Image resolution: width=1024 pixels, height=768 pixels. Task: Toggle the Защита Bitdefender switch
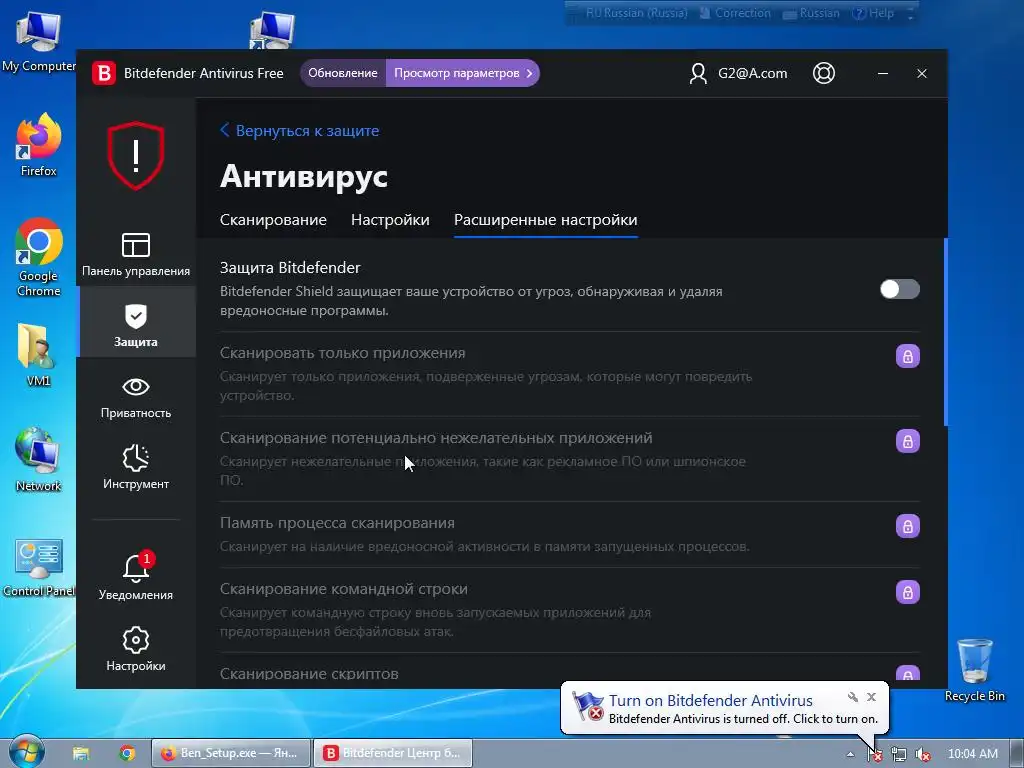click(x=899, y=289)
